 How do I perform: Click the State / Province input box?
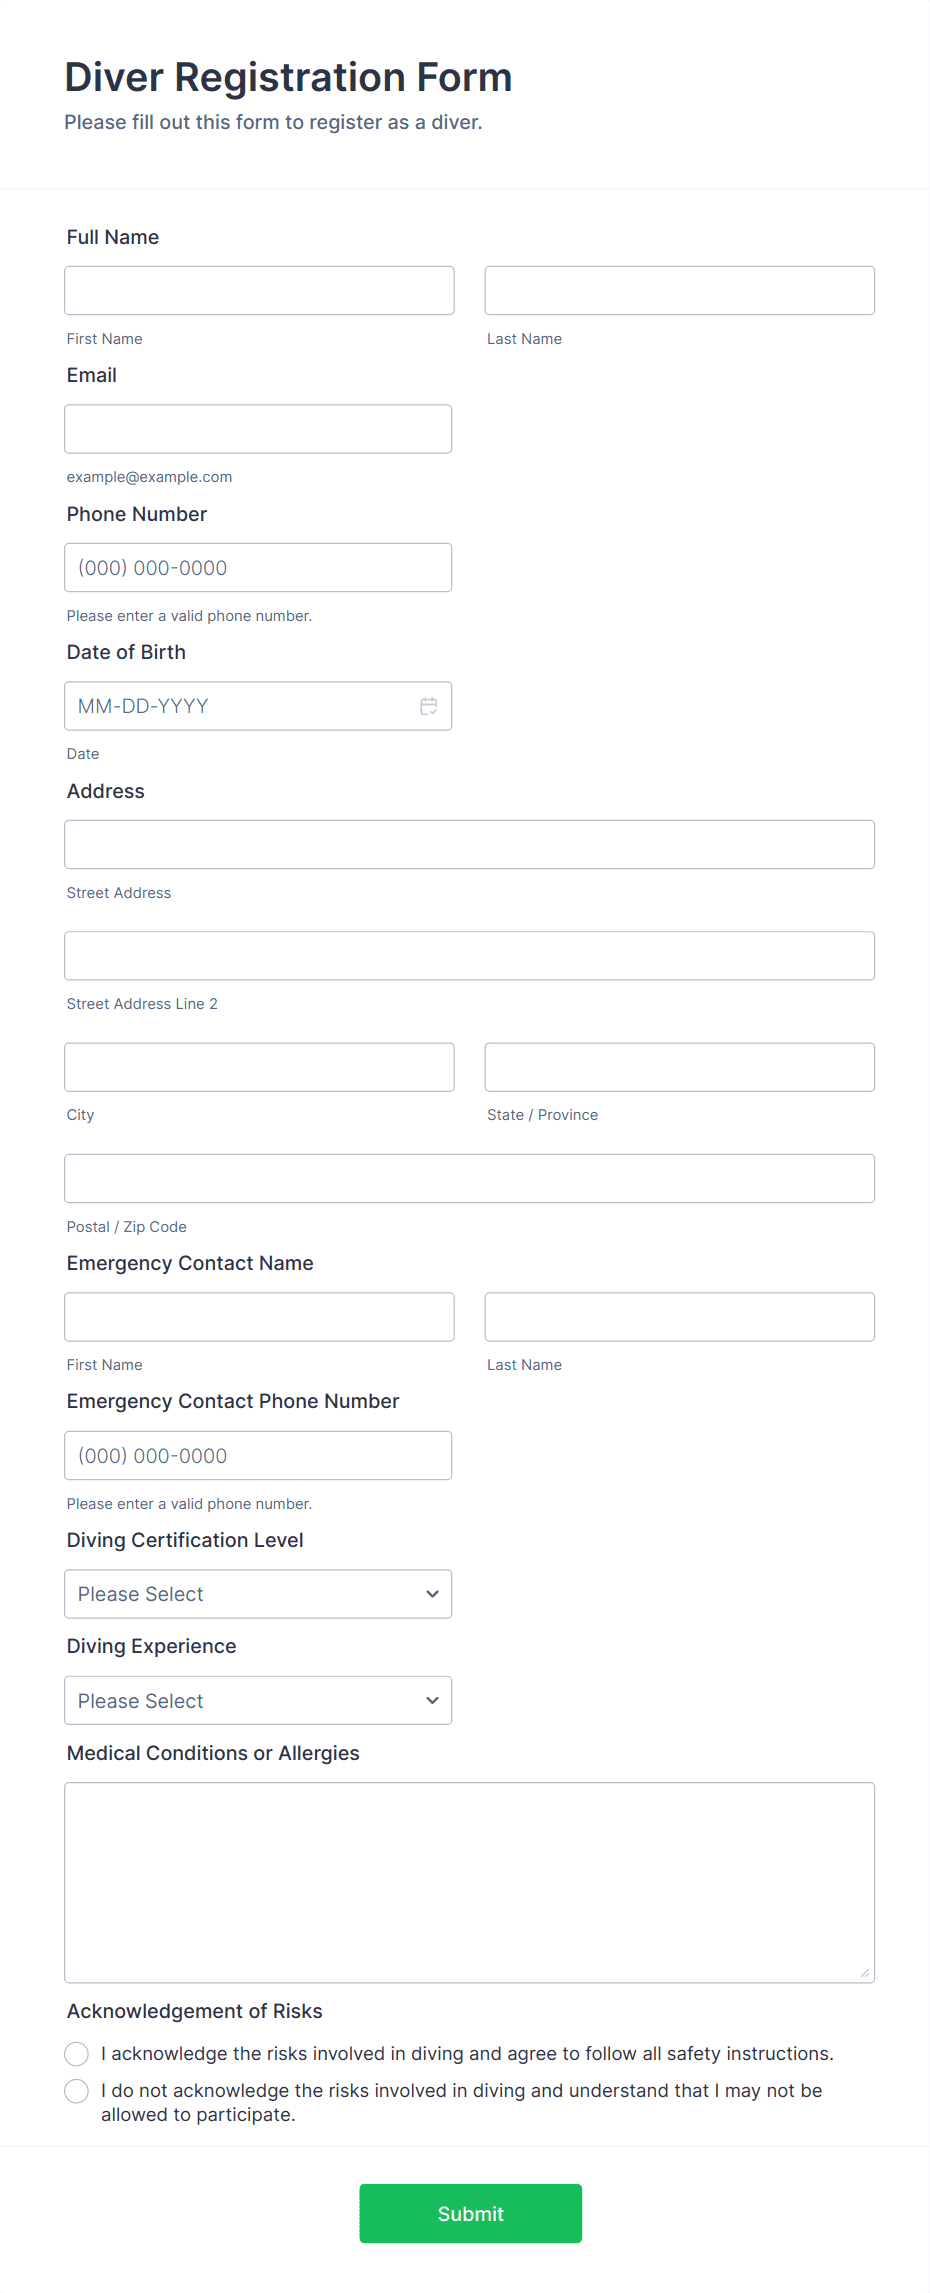679,1067
